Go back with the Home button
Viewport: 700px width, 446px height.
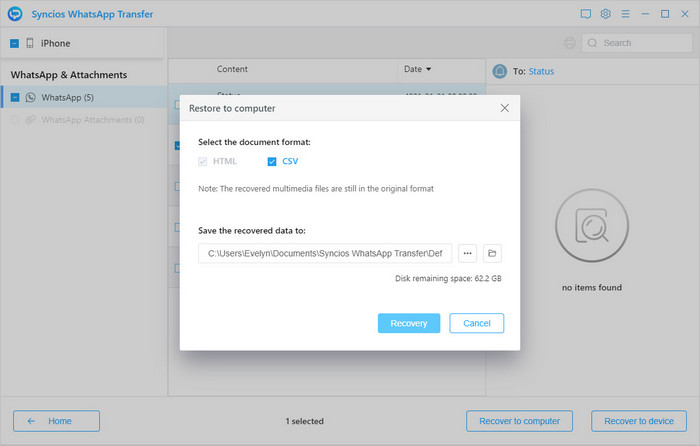coord(56,421)
